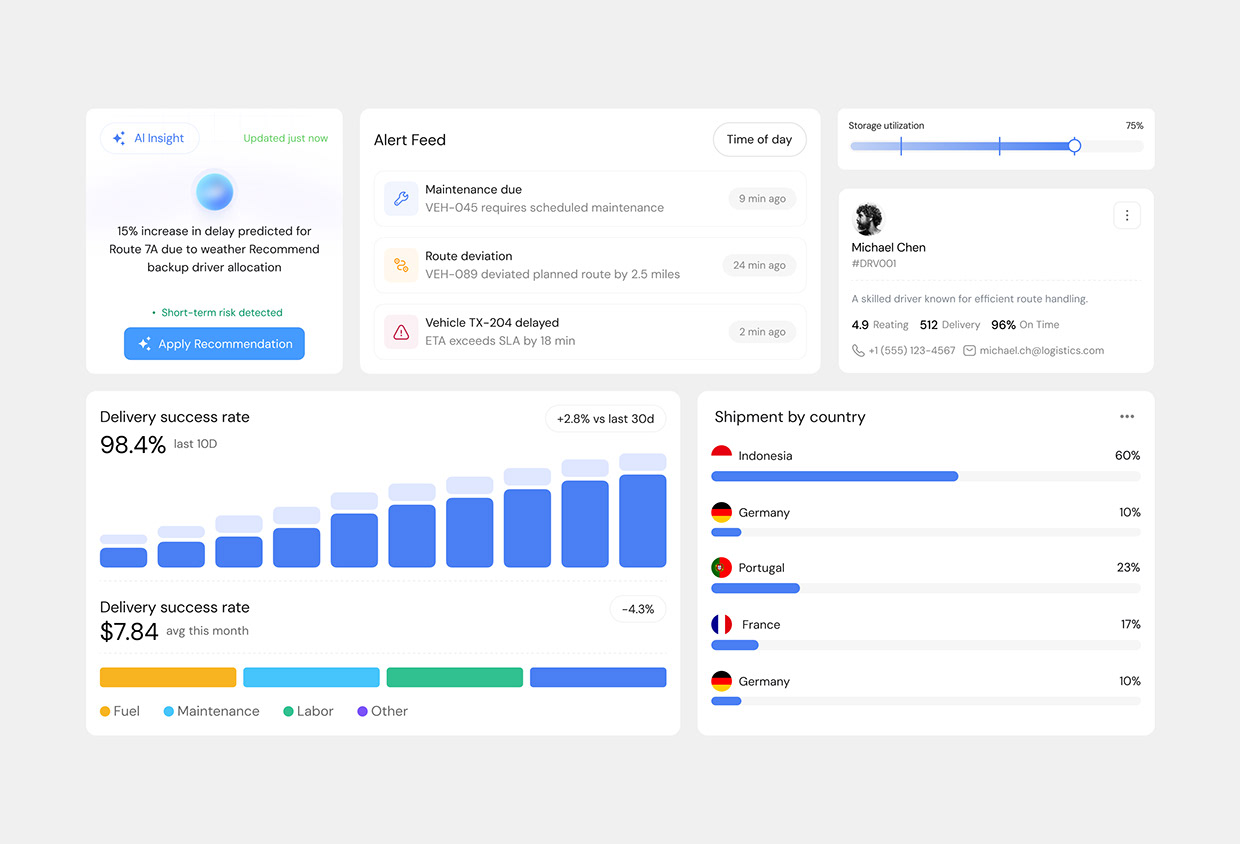The height and width of the screenshot is (844, 1240).
Task: Toggle the Fuel legend item
Action: (x=120, y=711)
